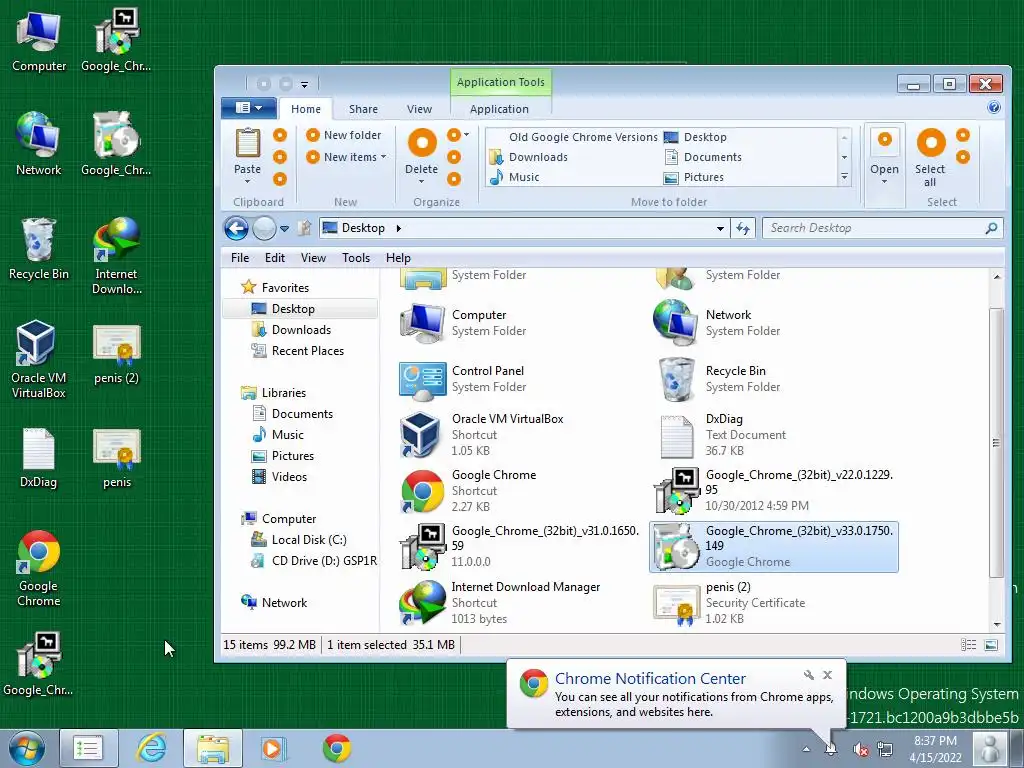Click the New folder button
1024x768 pixels.
tap(344, 135)
